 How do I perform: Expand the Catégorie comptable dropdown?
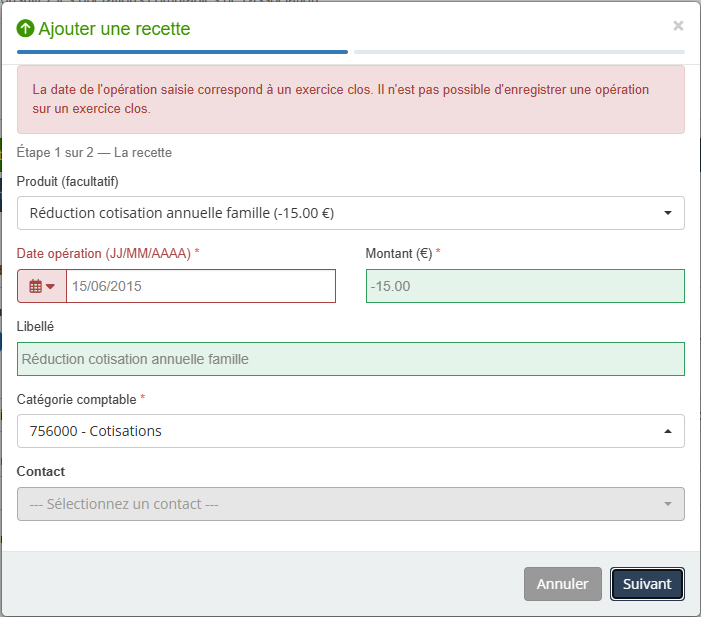pyautogui.click(x=350, y=431)
